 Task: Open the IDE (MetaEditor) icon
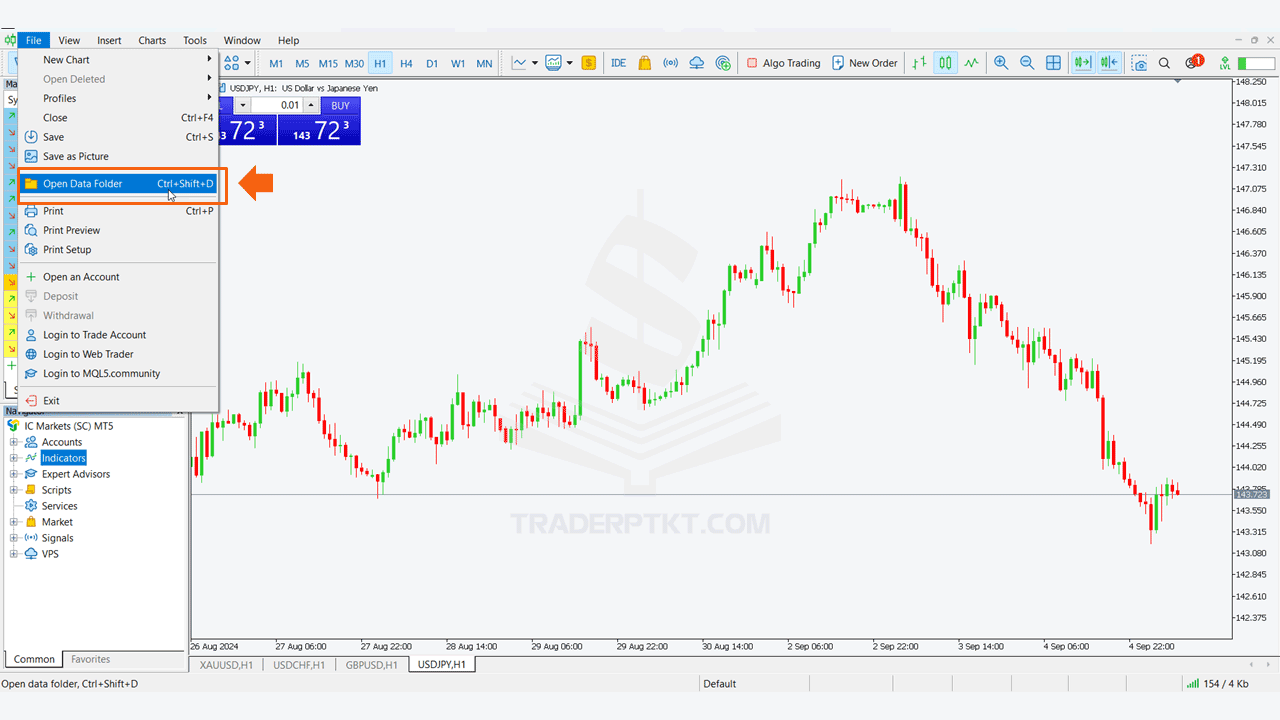[x=619, y=63]
